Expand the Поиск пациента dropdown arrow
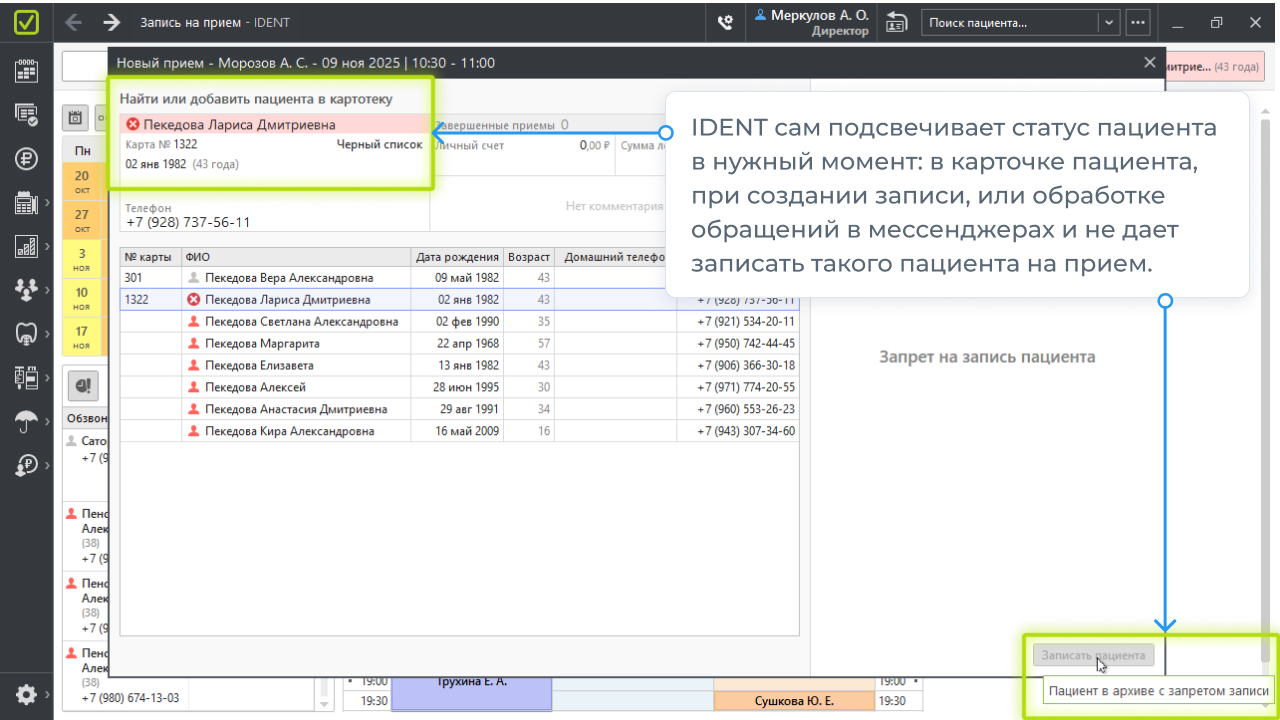The image size is (1280, 720). 1108,23
